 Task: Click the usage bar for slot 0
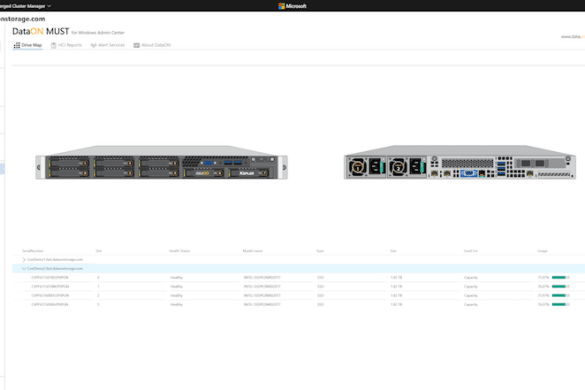tap(561, 278)
